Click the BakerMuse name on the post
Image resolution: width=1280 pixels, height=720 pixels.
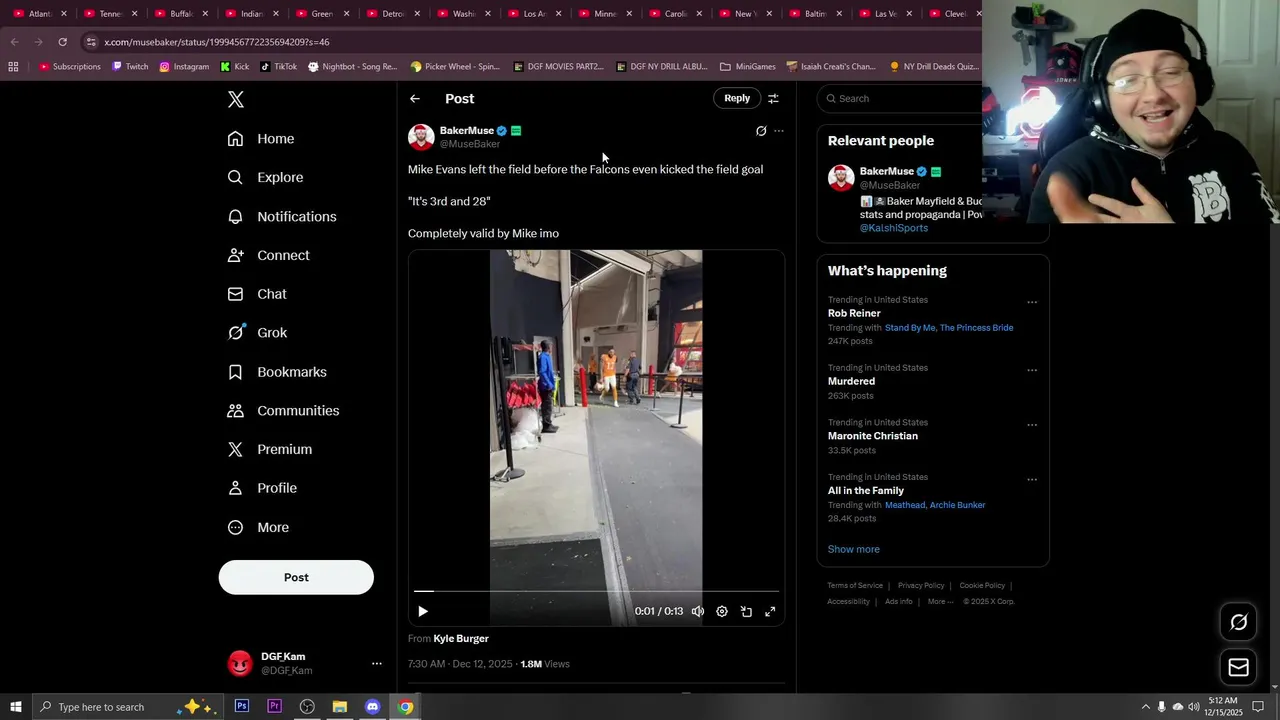coord(467,130)
